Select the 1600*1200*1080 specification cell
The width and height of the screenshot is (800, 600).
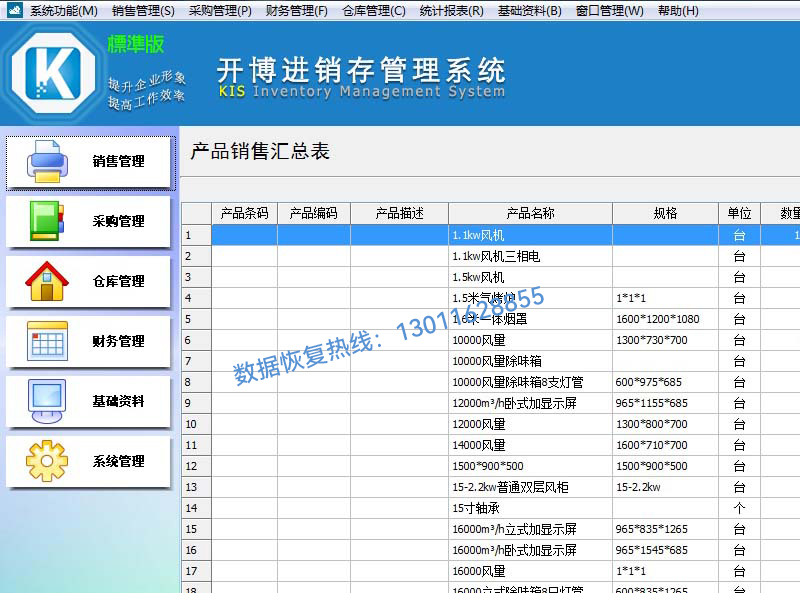click(665, 319)
